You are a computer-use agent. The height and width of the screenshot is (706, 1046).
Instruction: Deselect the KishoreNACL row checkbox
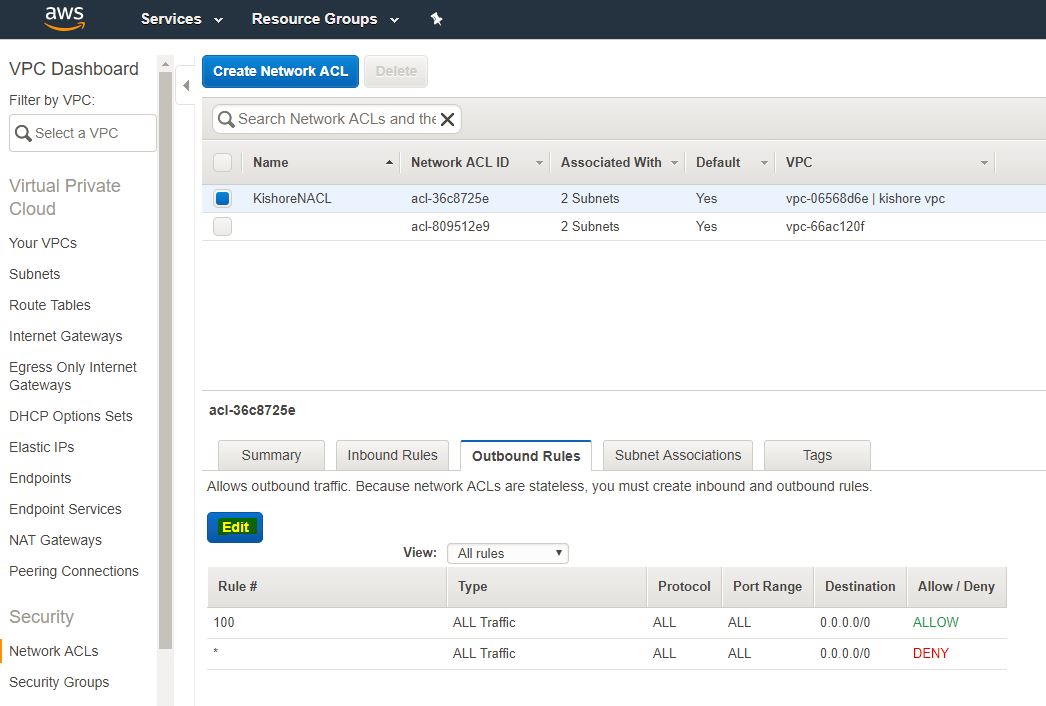[223, 199]
